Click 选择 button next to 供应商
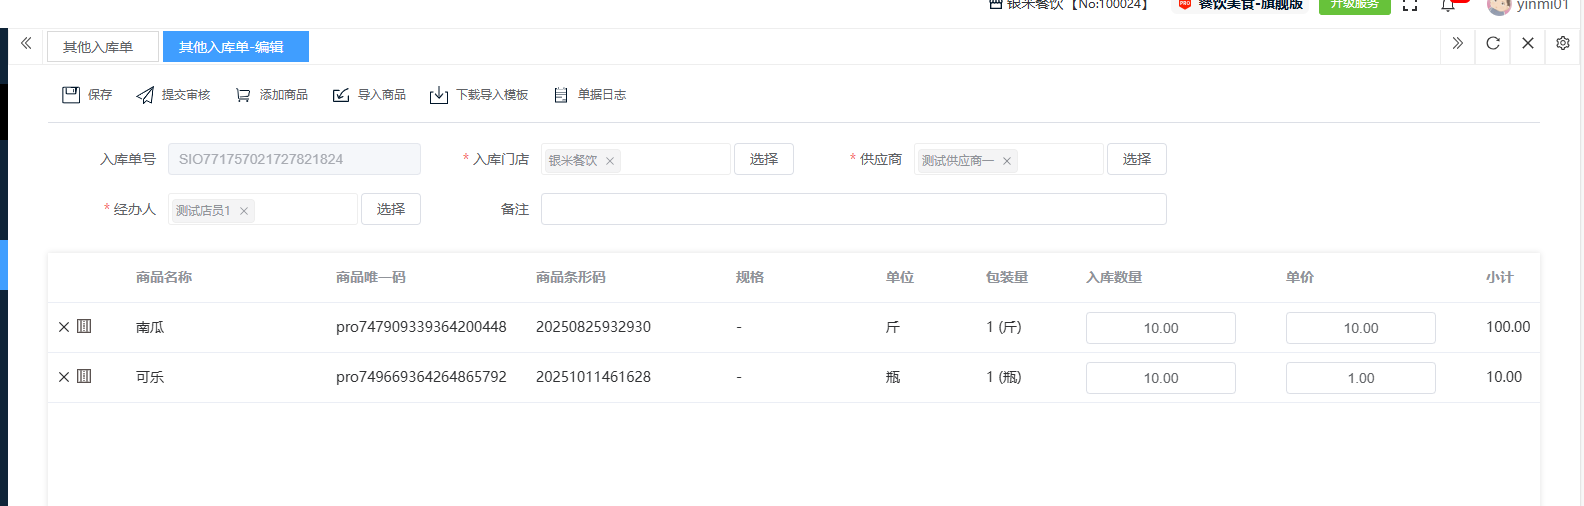The image size is (1584, 506). point(1137,159)
